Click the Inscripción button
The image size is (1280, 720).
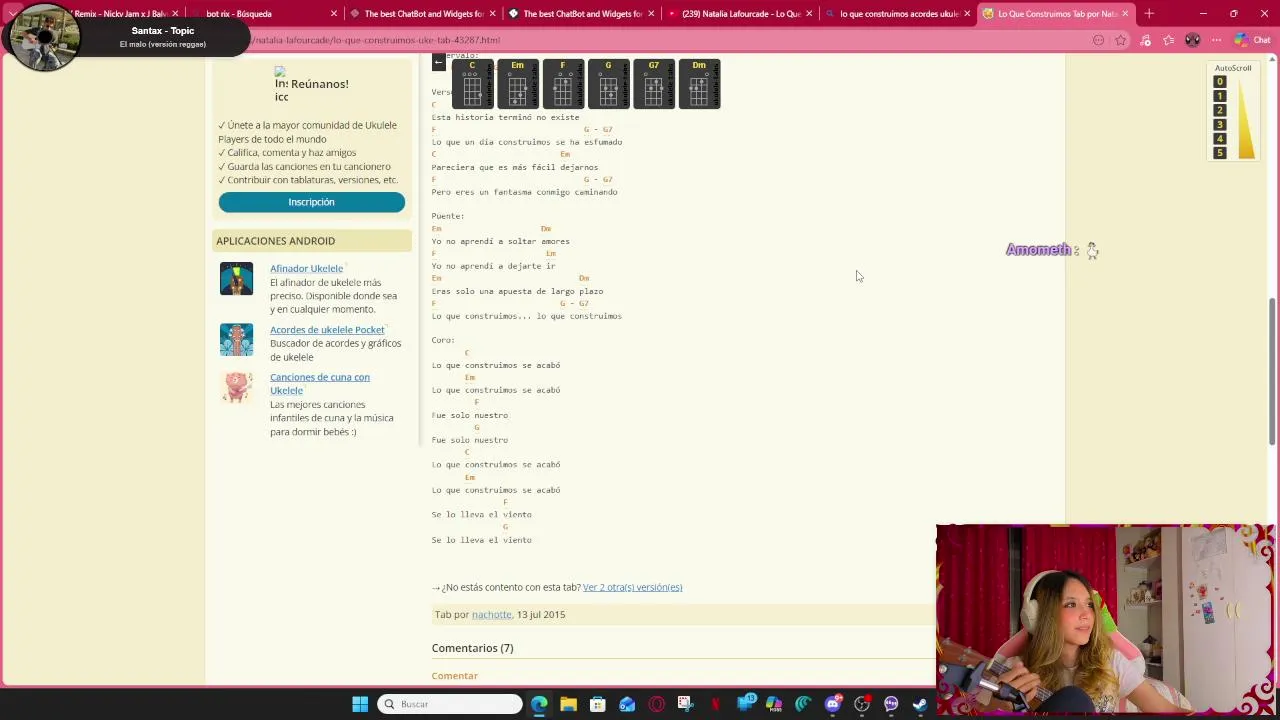311,202
